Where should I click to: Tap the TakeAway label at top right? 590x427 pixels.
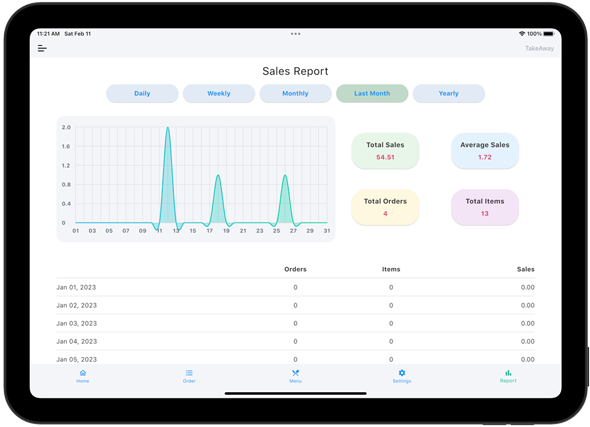[539, 48]
